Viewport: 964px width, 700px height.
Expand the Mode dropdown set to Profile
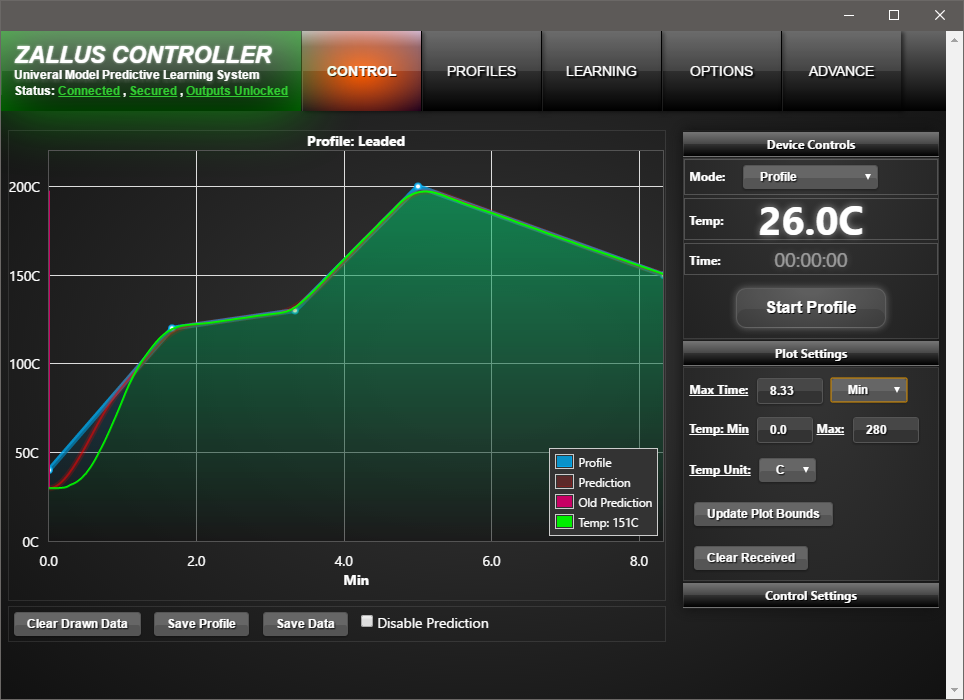pyautogui.click(x=810, y=177)
